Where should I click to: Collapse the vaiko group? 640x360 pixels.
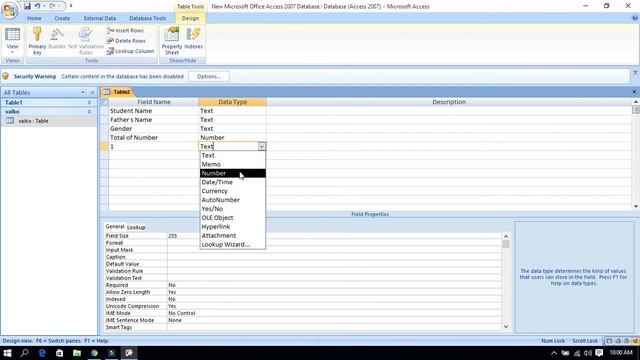[89, 111]
